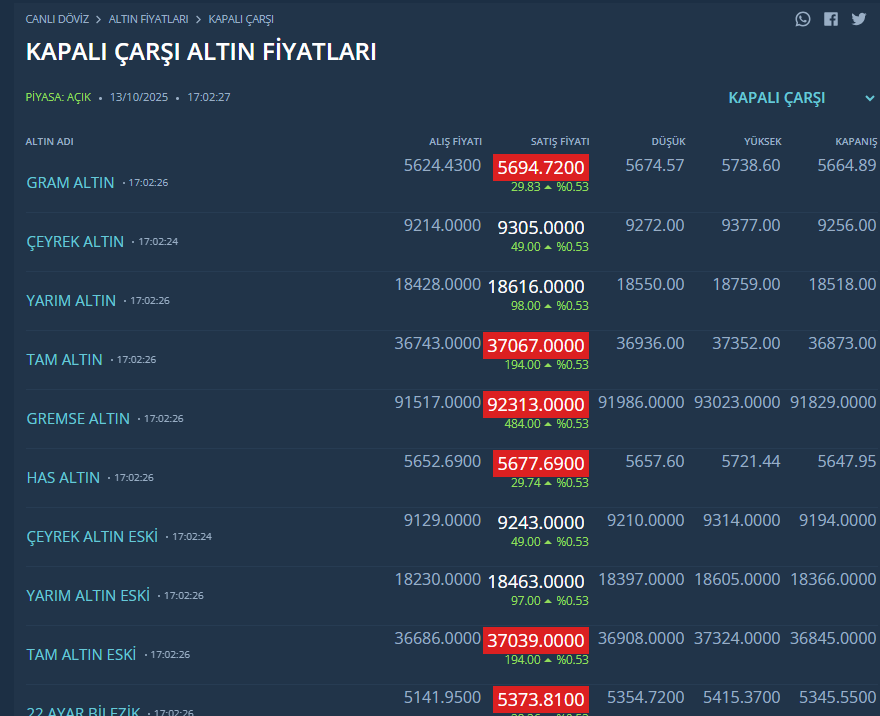This screenshot has height=716, width=880.
Task: Click HAS ALTIN name link
Action: point(63,478)
